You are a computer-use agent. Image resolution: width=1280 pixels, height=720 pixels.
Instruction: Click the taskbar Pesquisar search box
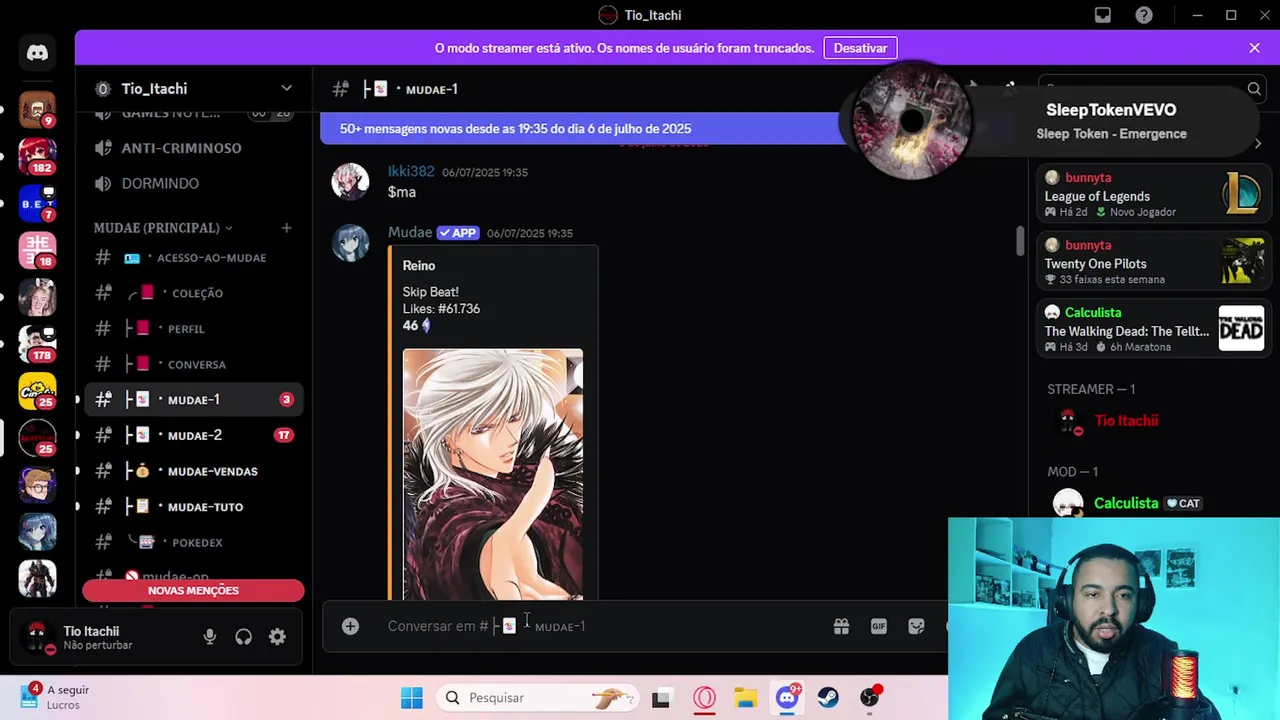537,698
